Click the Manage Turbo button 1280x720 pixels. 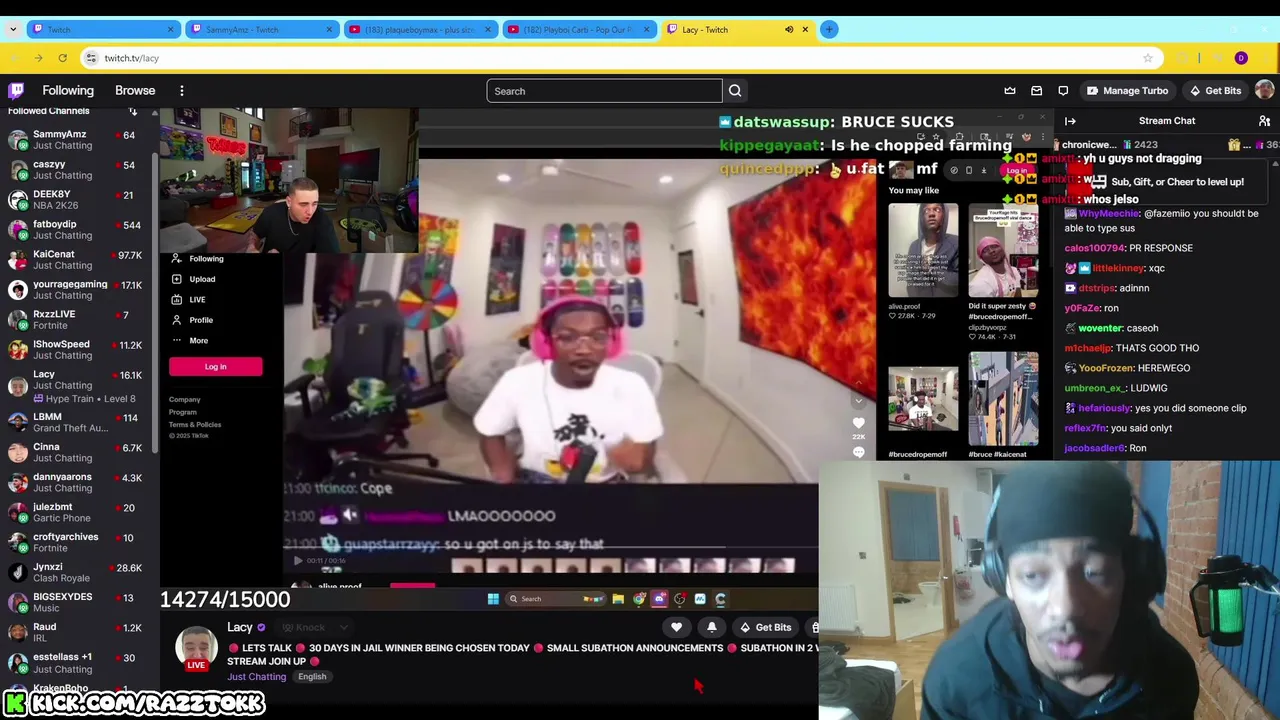click(1127, 91)
